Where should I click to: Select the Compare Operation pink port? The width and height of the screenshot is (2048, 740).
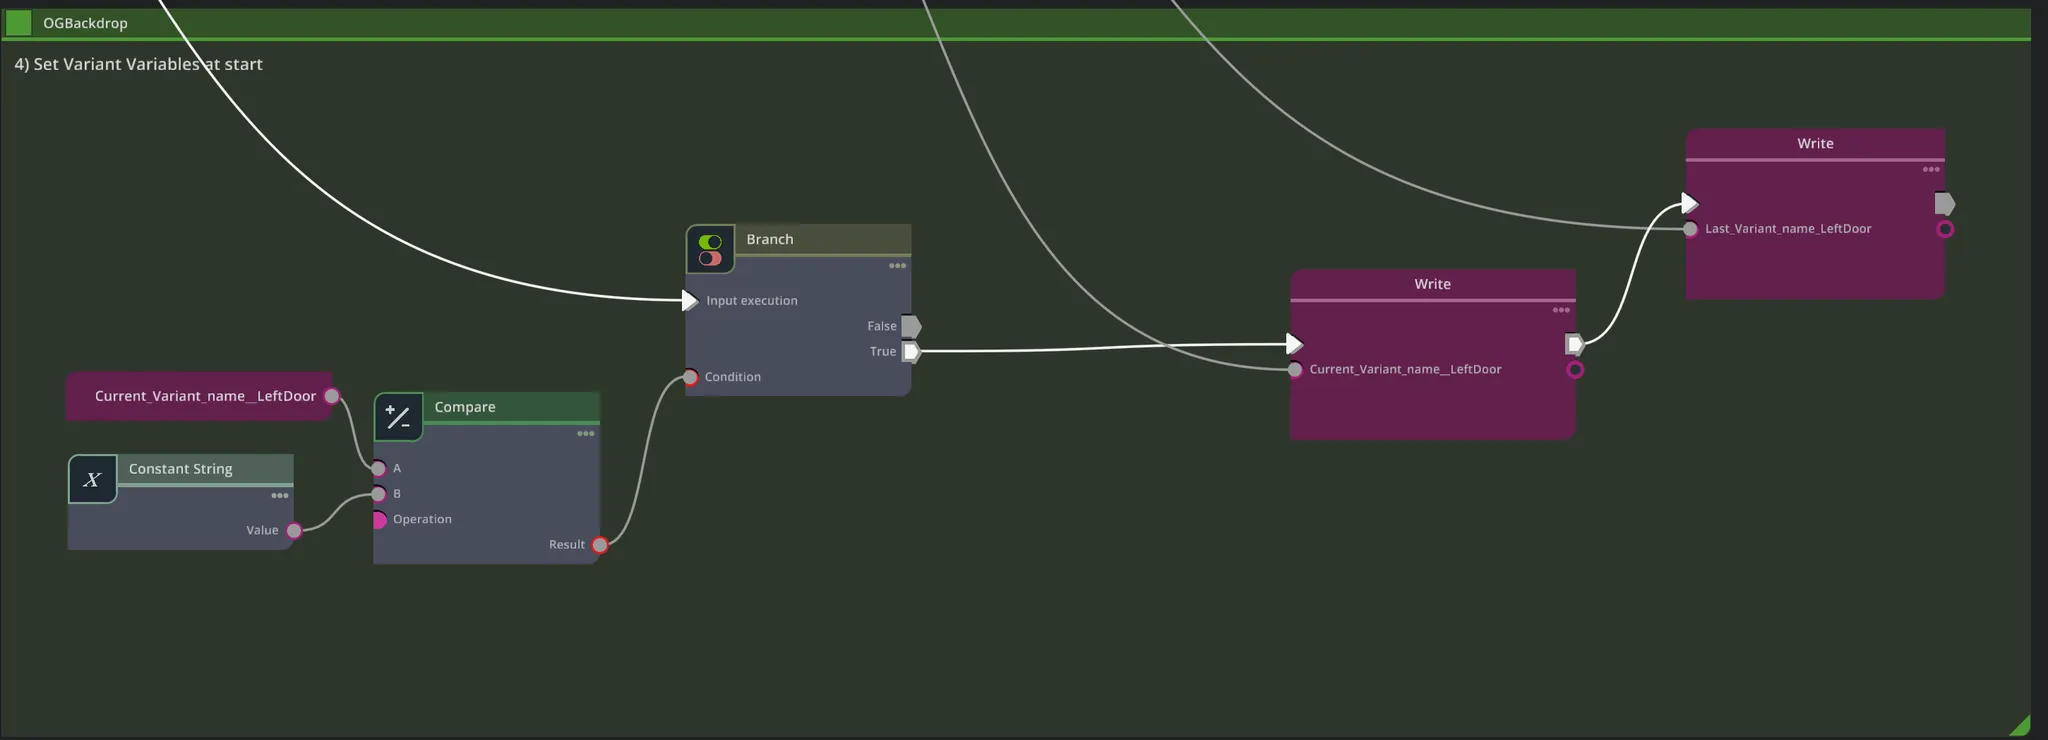point(379,520)
